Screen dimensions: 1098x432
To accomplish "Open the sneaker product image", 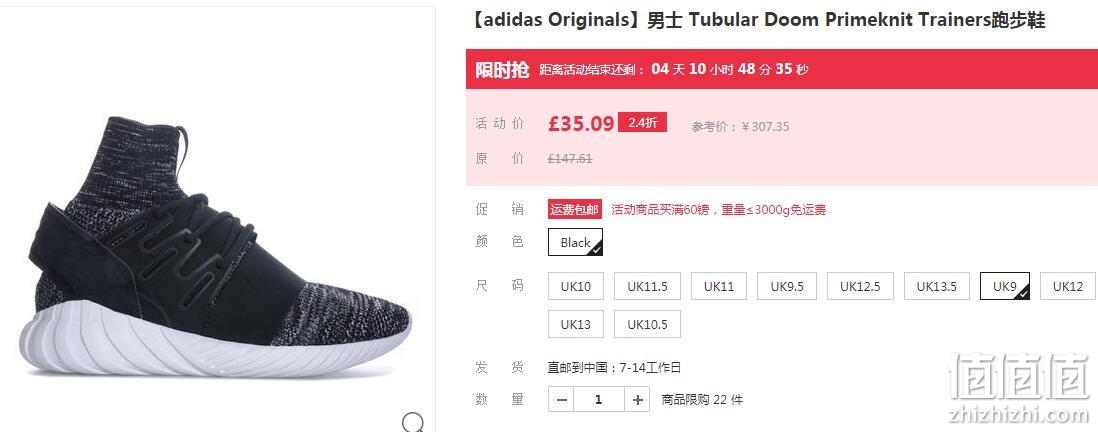I will click(x=214, y=245).
